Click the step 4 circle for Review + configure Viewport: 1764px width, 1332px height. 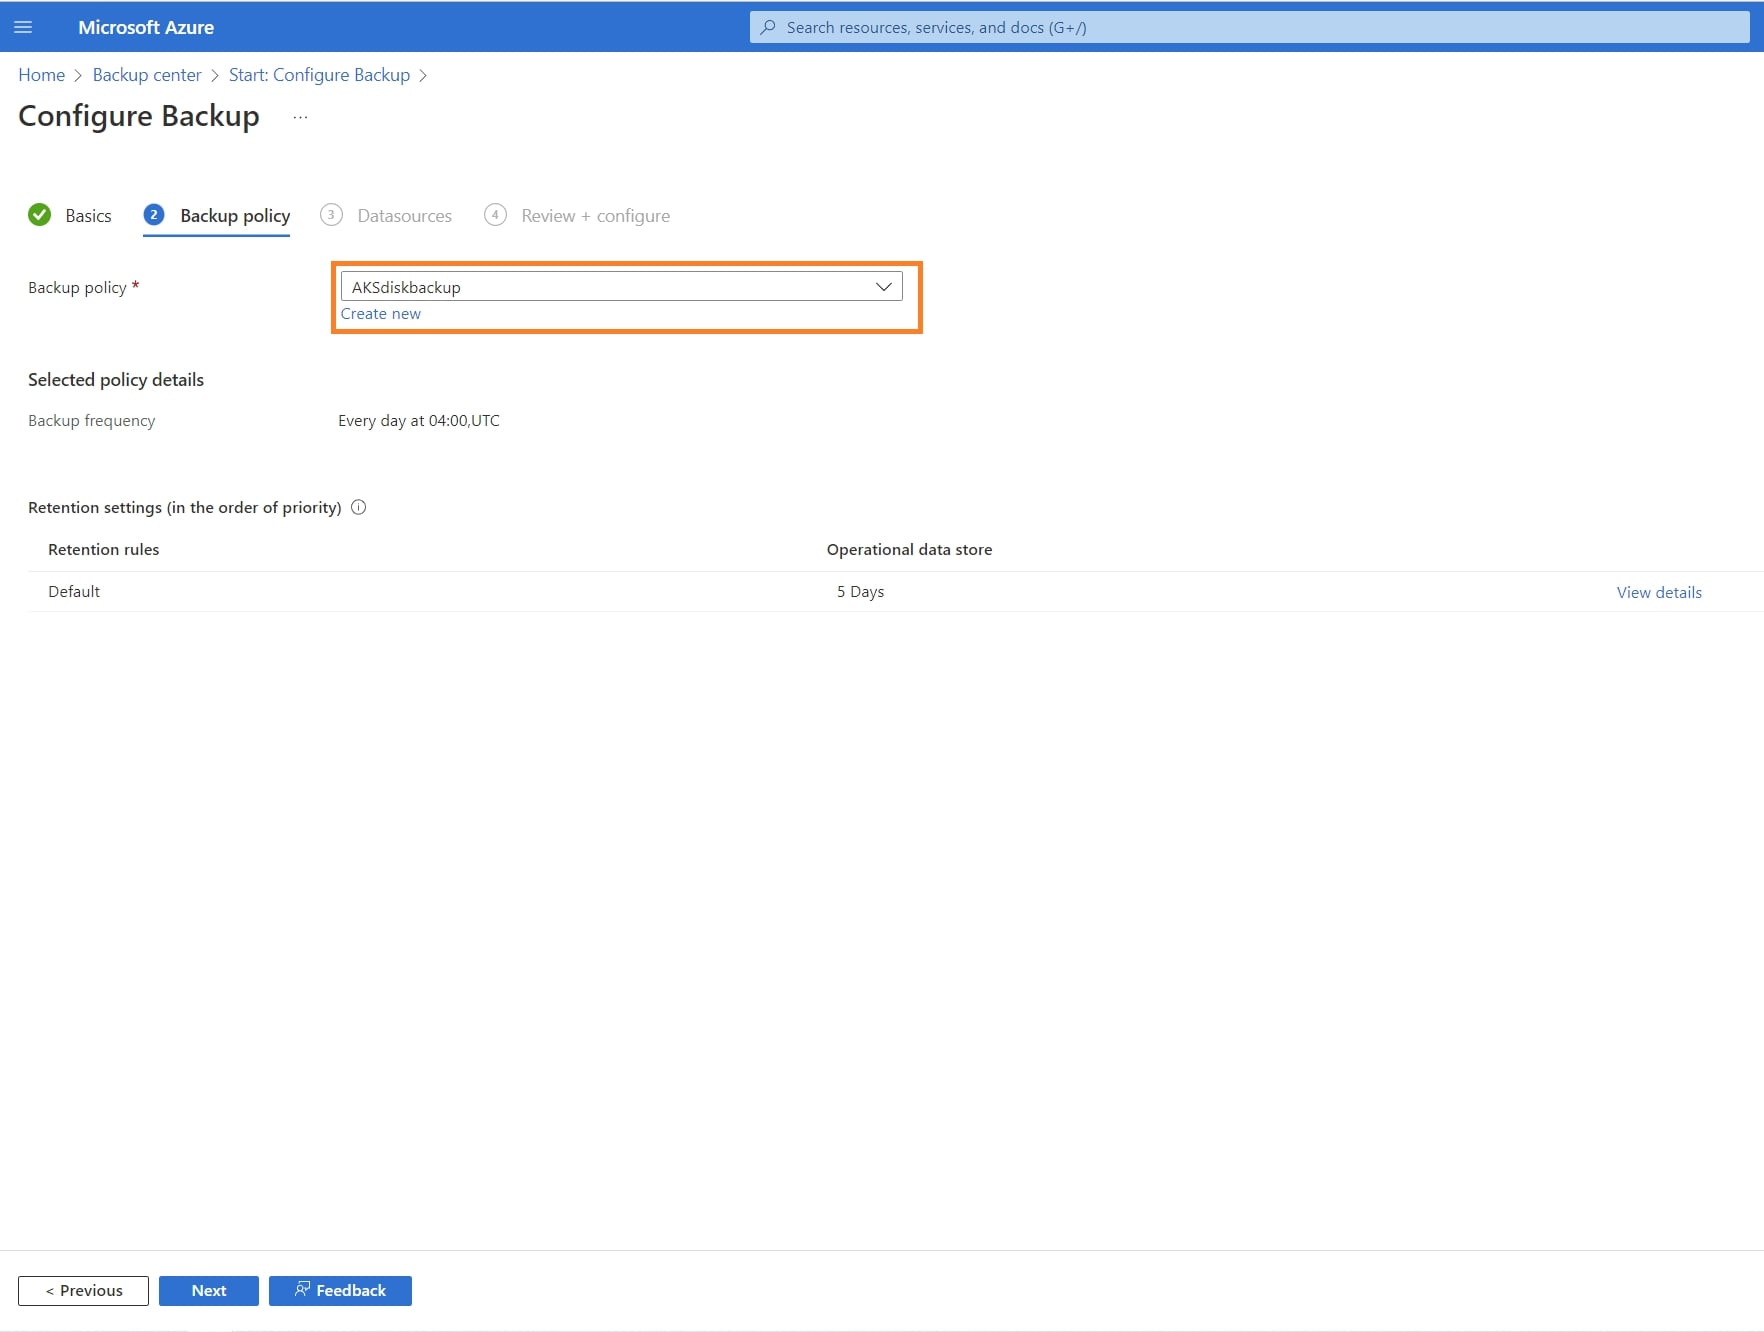pyautogui.click(x=495, y=215)
